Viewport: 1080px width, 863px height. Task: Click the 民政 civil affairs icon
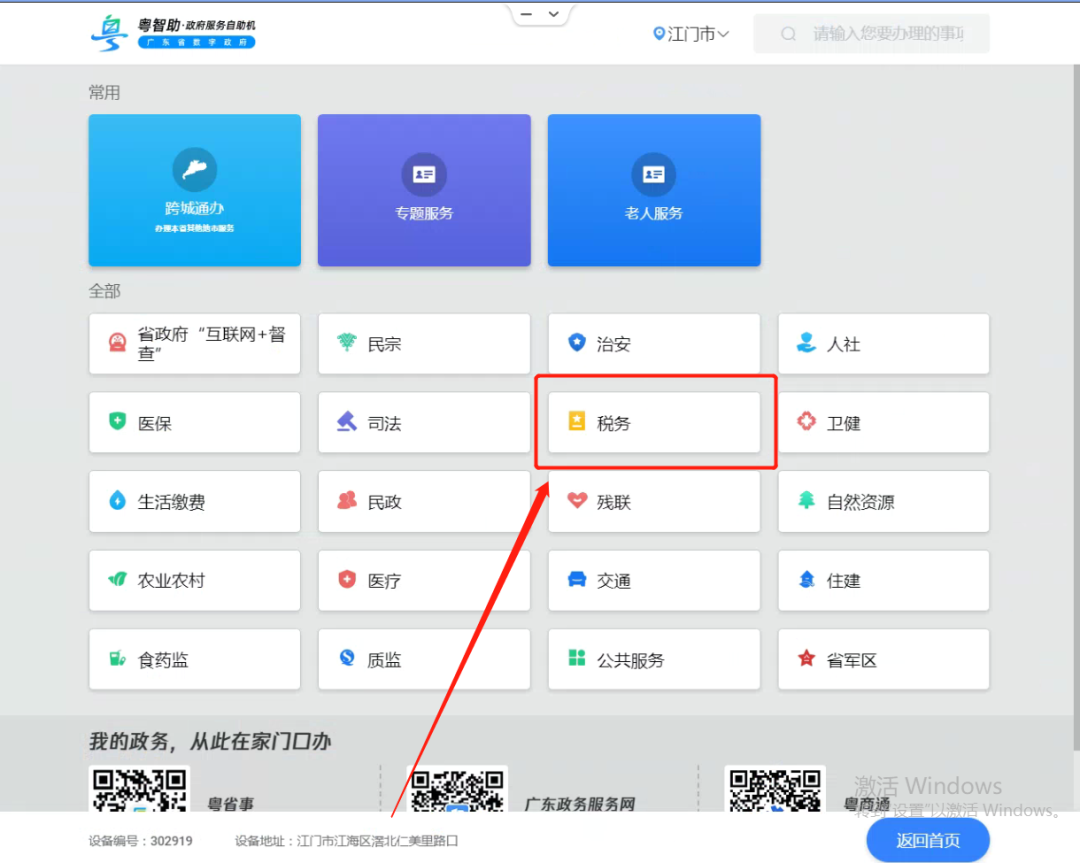pyautogui.click(x=424, y=501)
